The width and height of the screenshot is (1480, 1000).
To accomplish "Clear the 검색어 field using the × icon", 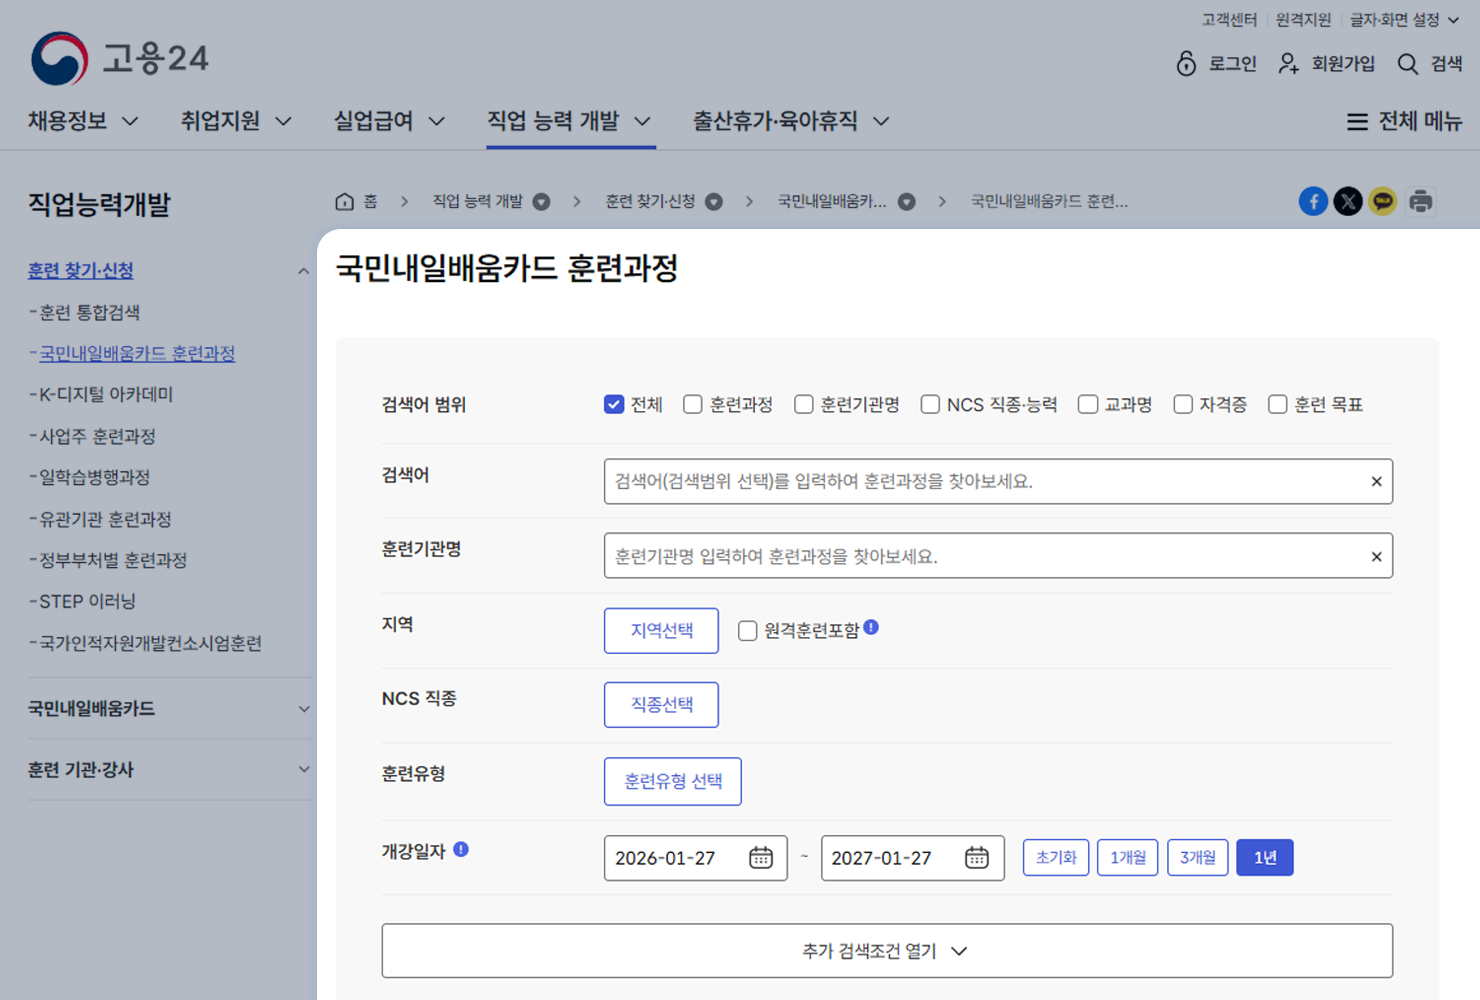I will pyautogui.click(x=1376, y=481).
